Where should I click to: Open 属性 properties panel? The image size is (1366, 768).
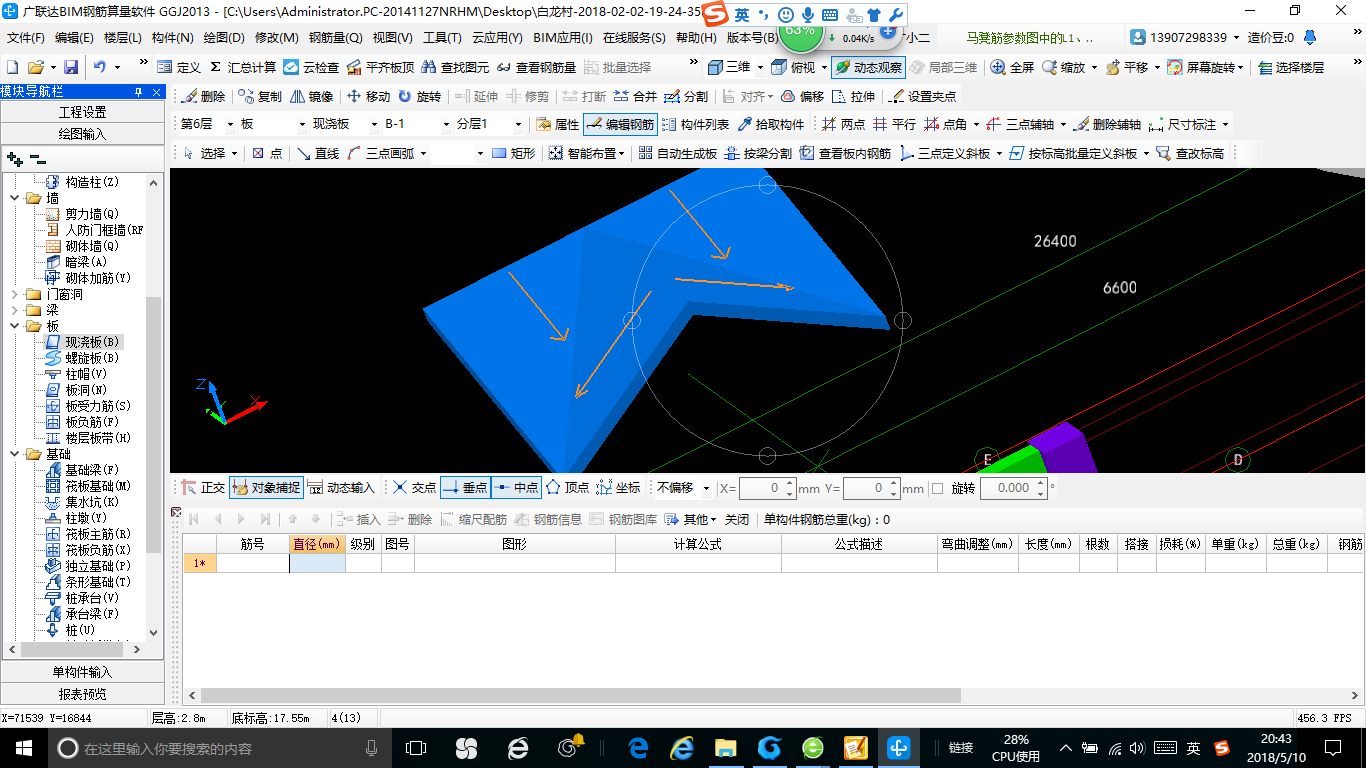[x=558, y=124]
